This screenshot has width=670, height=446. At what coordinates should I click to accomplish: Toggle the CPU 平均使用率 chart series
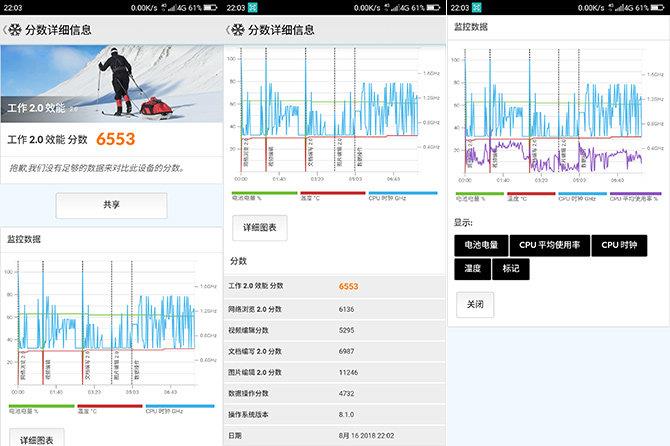pyautogui.click(x=548, y=244)
